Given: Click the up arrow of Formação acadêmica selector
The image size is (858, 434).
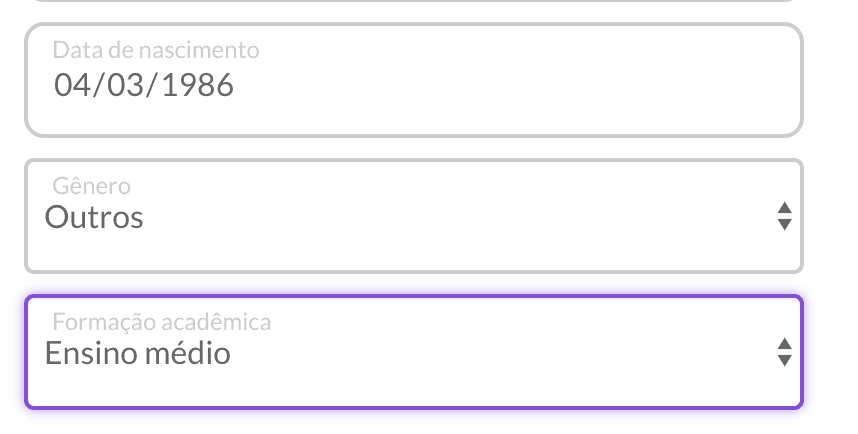Looking at the screenshot, I should click(x=785, y=344).
